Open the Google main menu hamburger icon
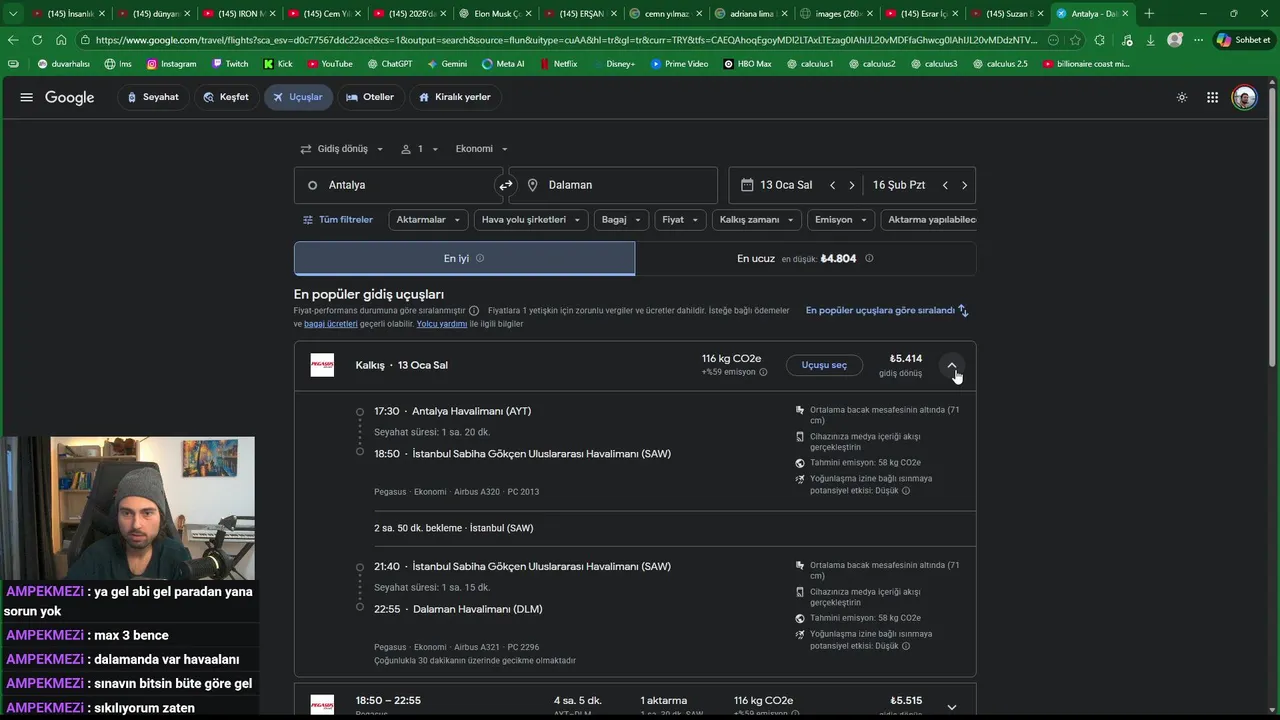 (x=27, y=97)
